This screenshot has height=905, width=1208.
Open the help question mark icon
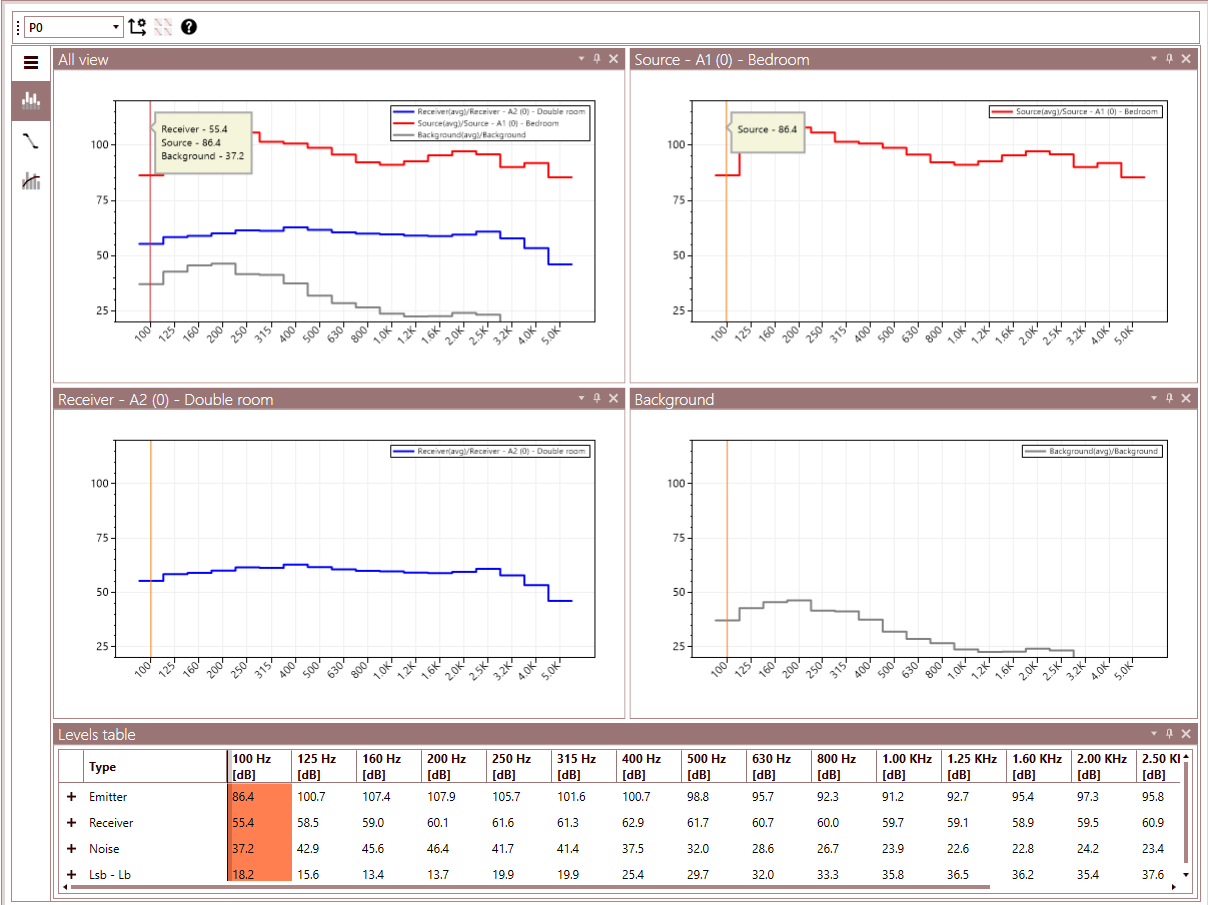[189, 27]
